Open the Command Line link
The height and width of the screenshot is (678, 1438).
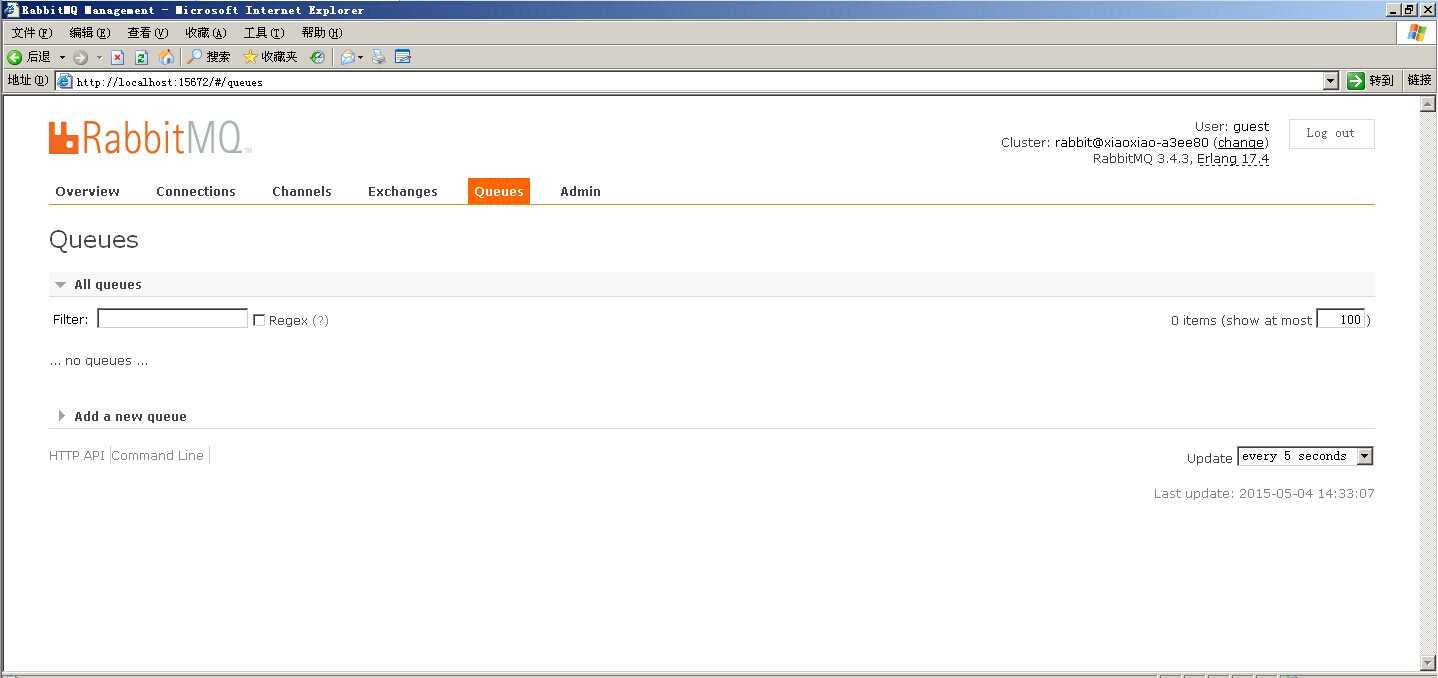(158, 455)
